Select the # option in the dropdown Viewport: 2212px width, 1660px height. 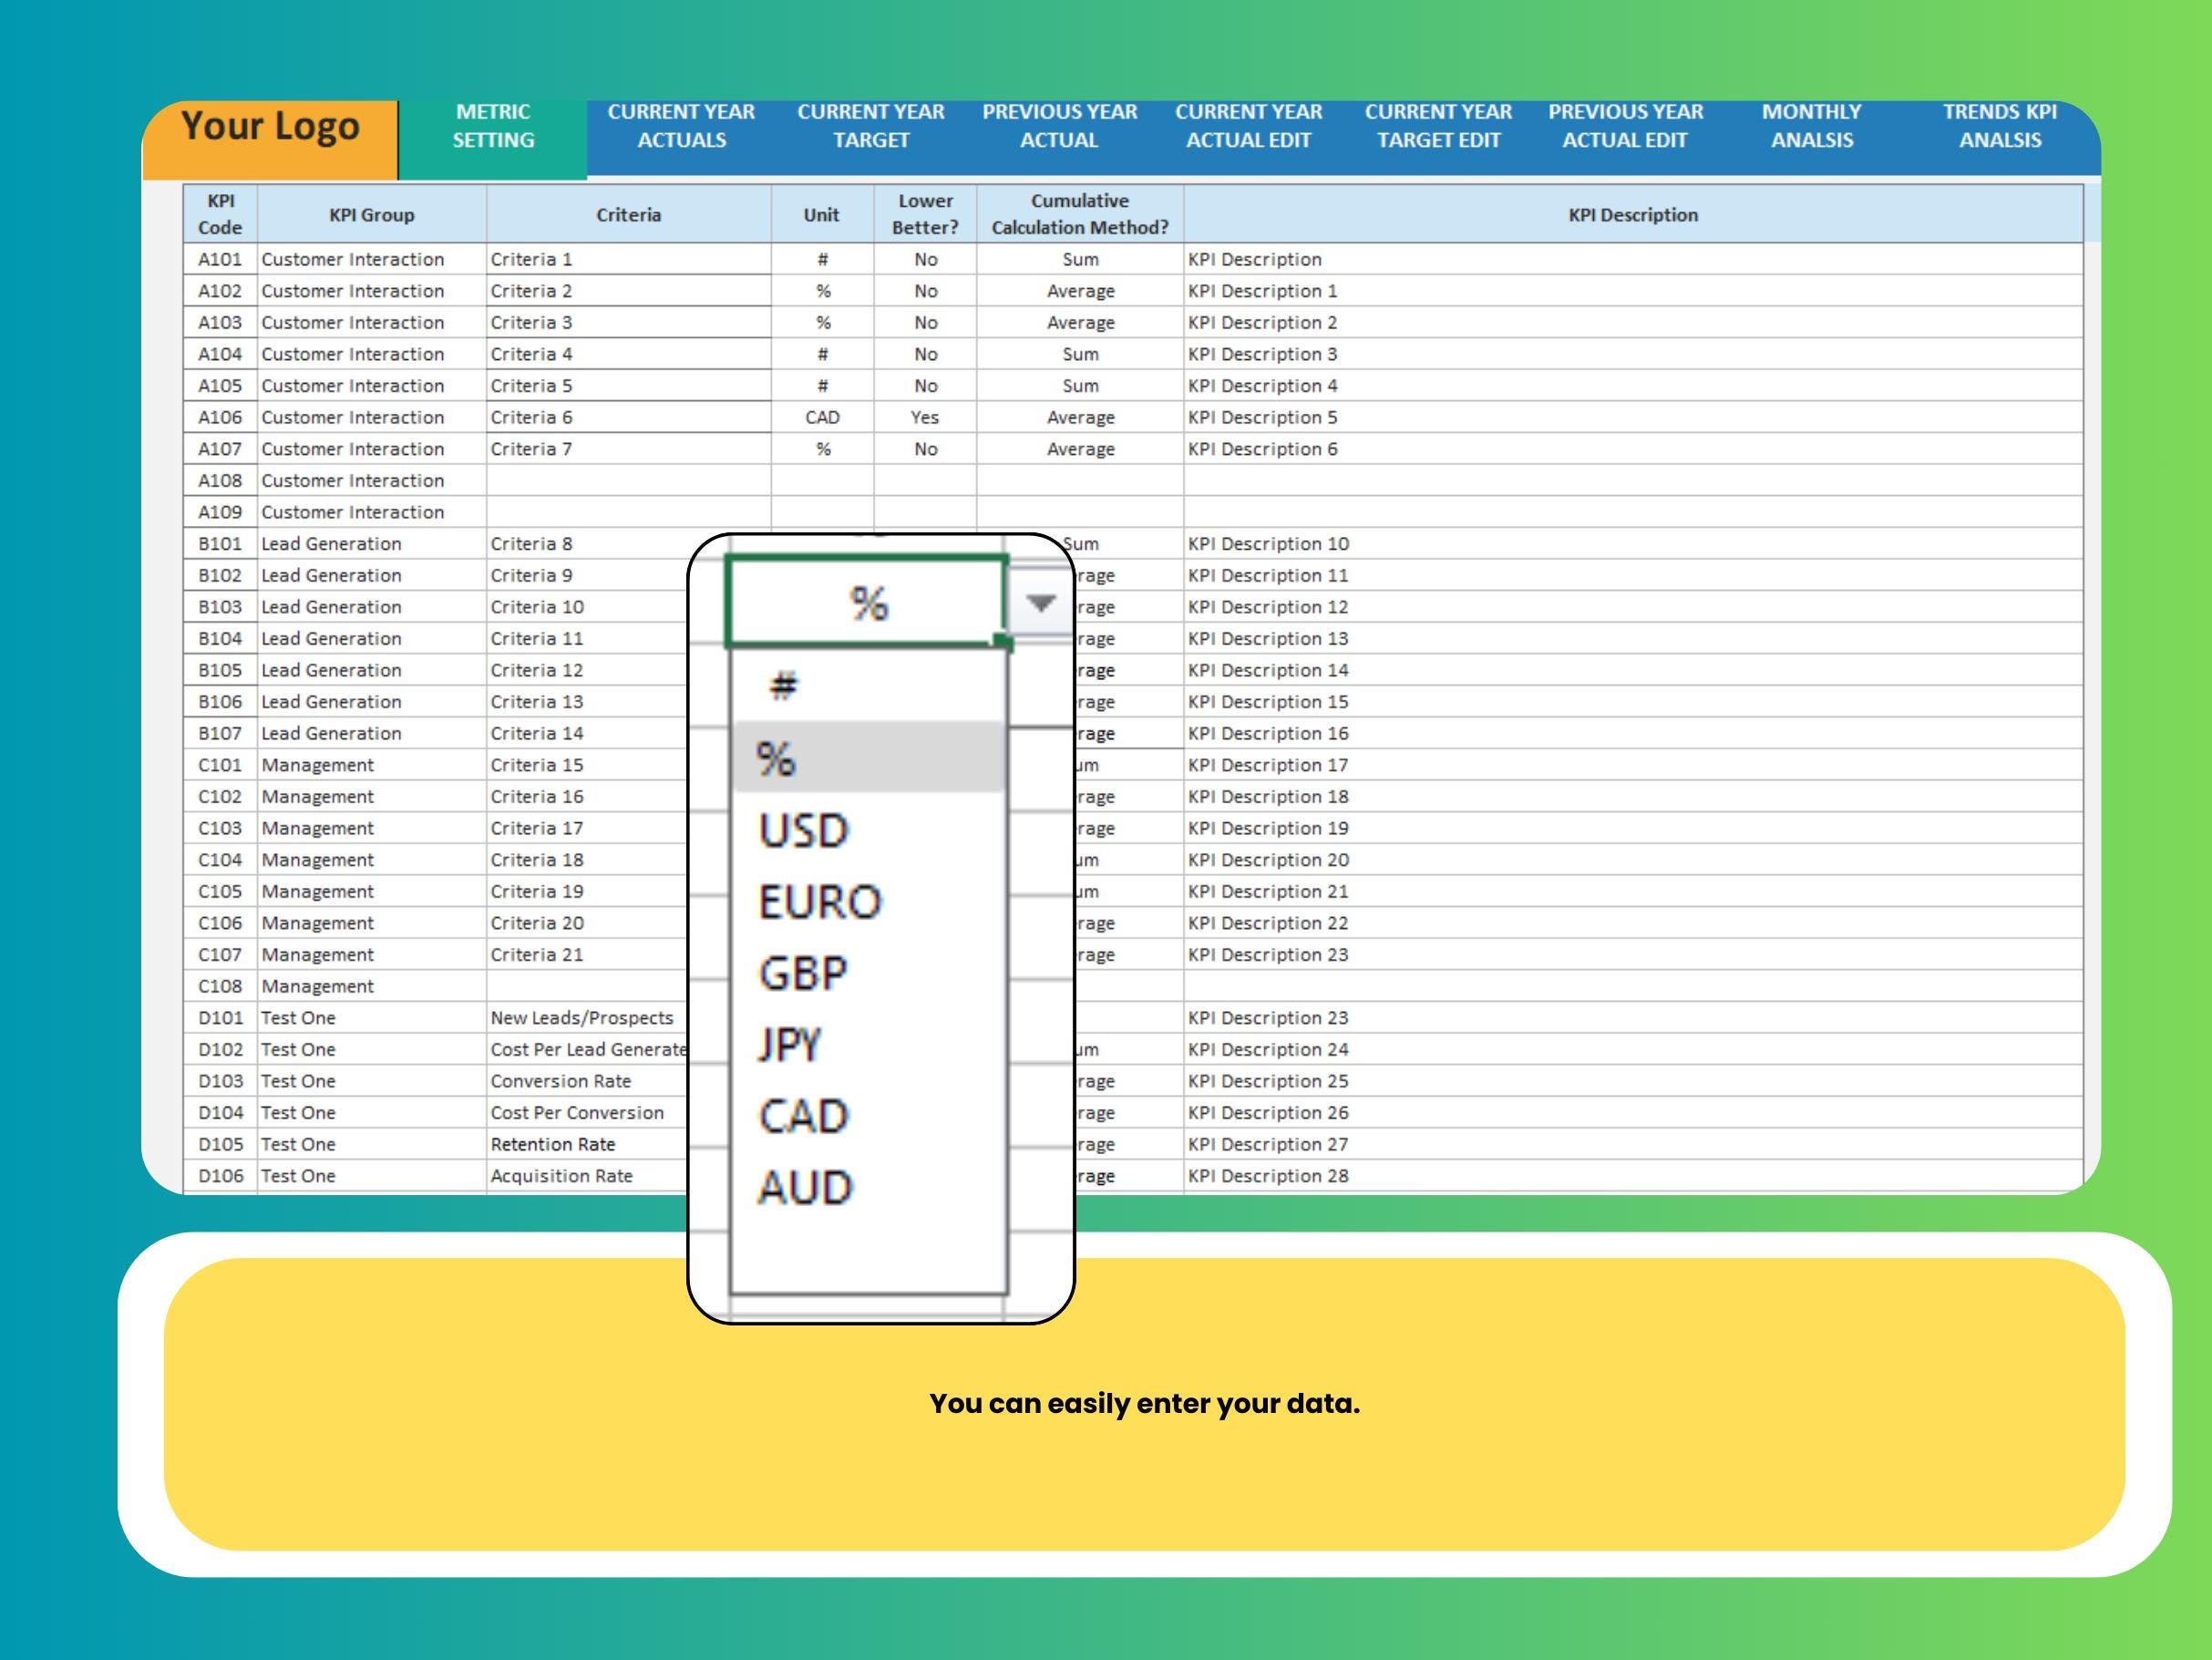tap(784, 684)
